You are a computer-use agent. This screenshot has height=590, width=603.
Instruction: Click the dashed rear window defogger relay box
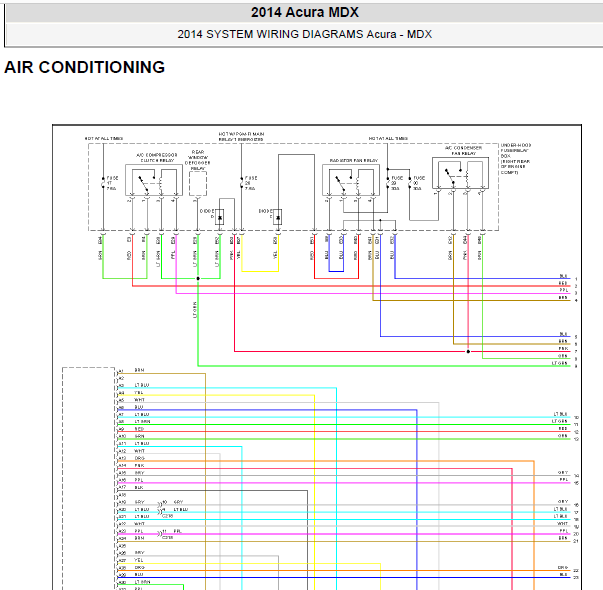(x=198, y=183)
